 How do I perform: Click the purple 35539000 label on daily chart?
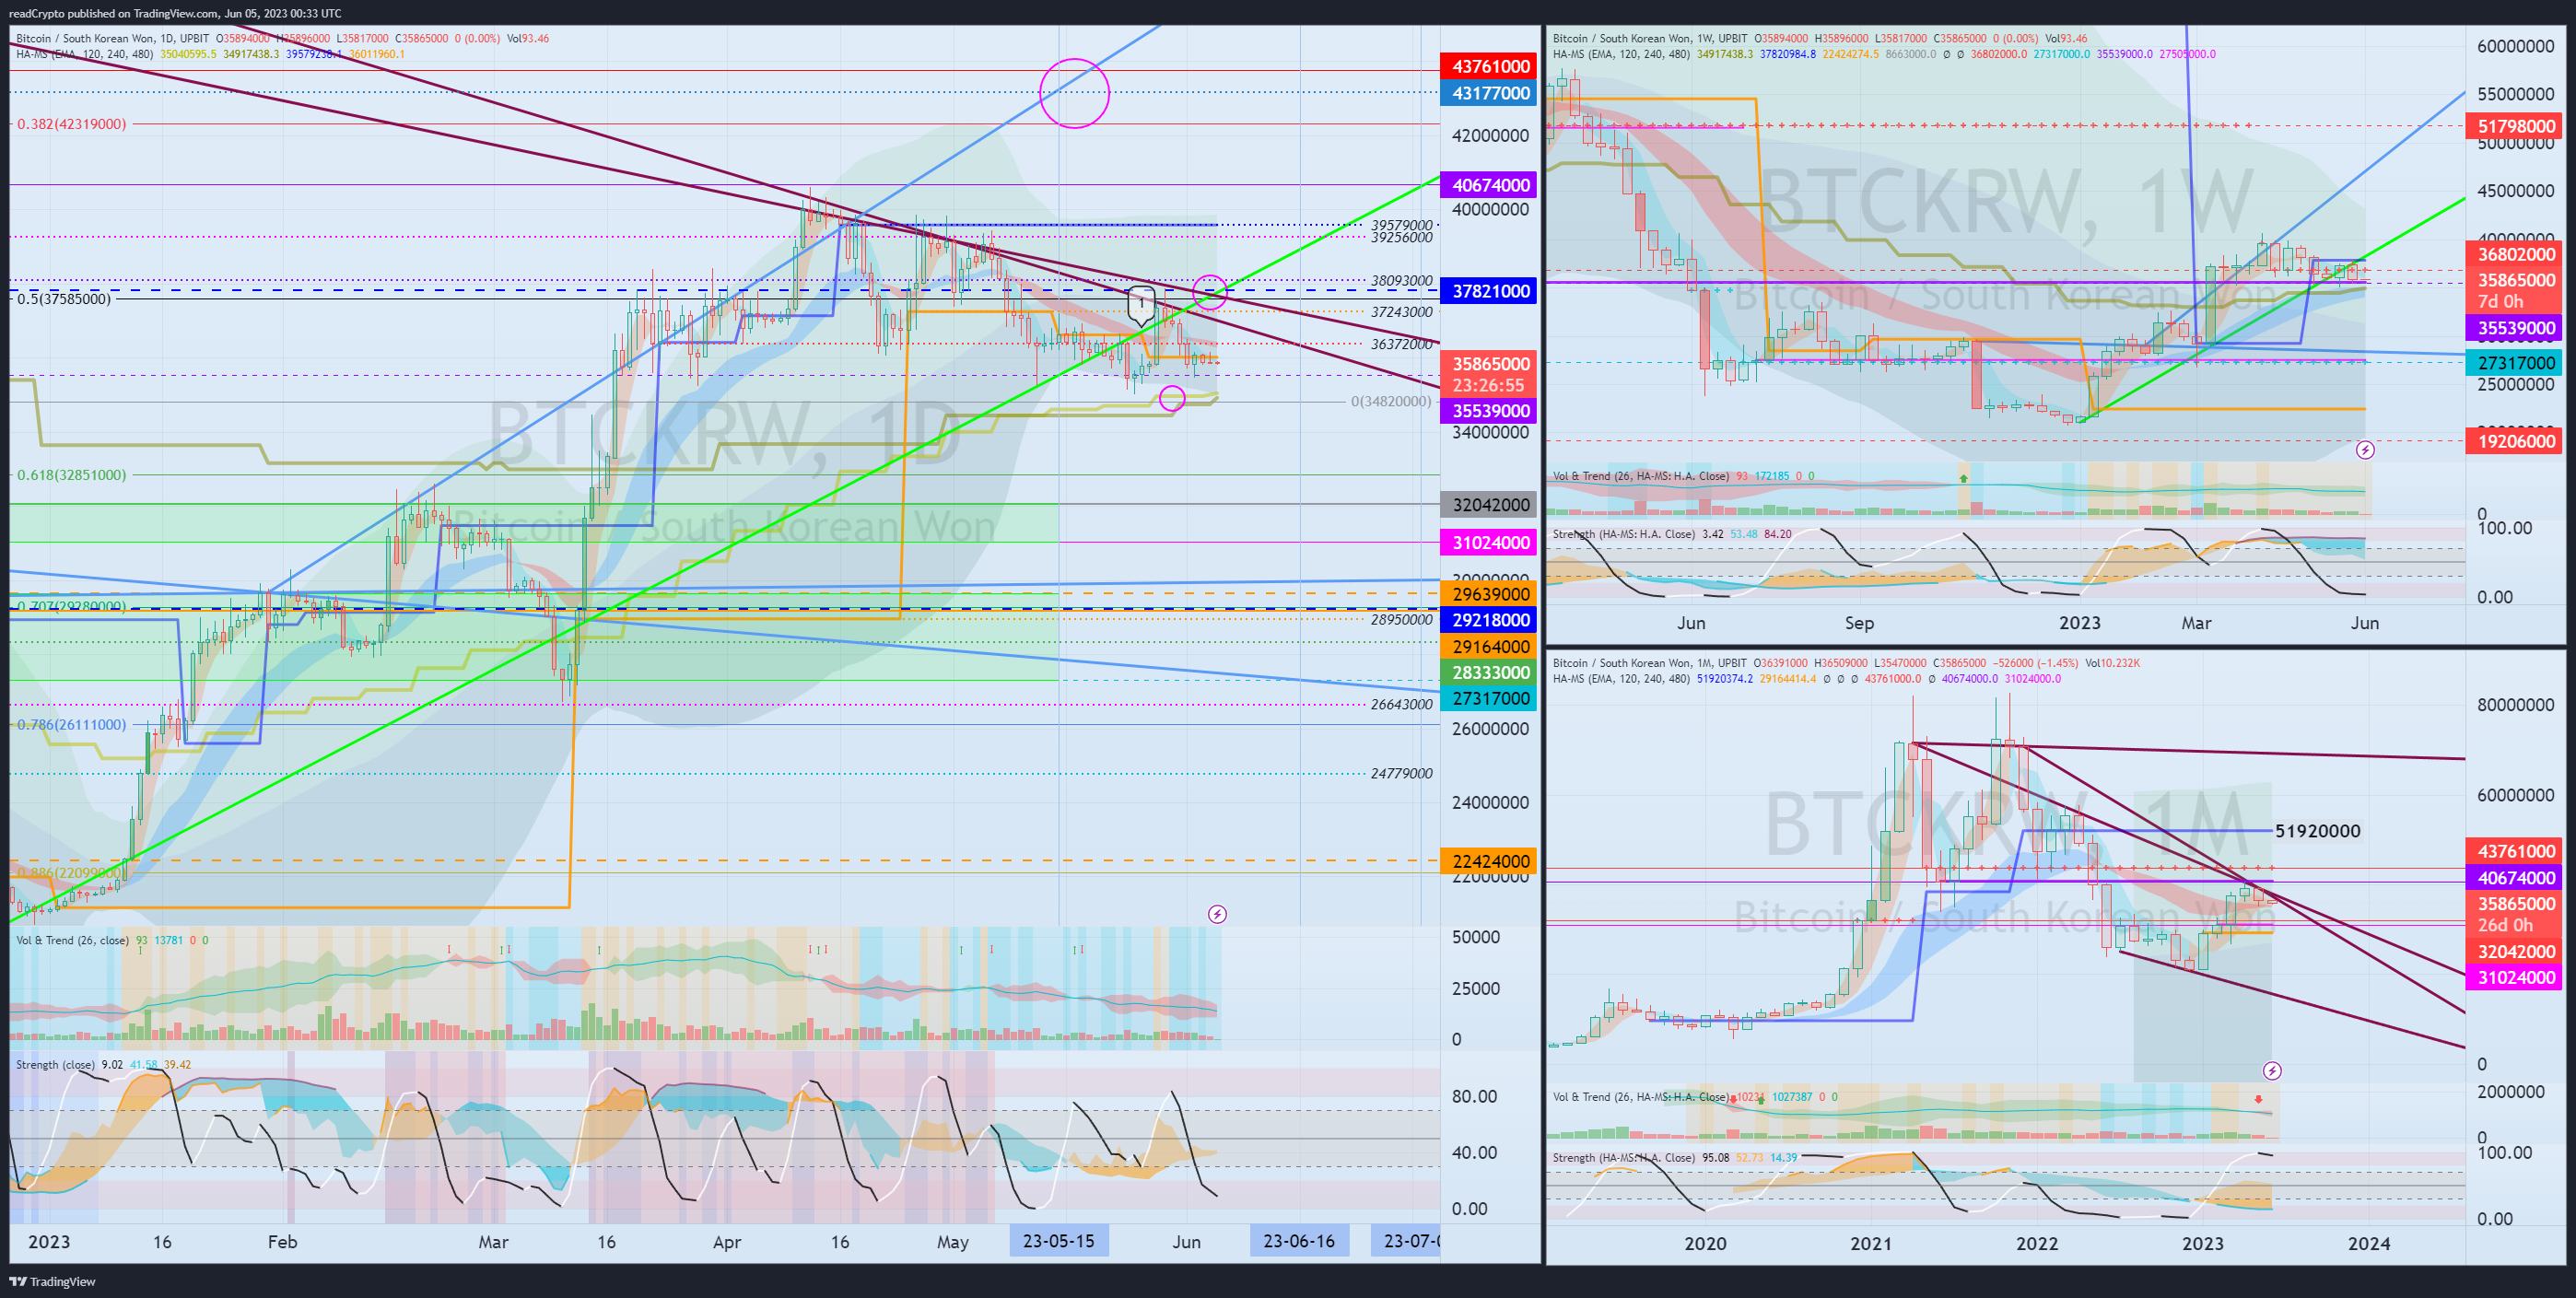click(1489, 411)
